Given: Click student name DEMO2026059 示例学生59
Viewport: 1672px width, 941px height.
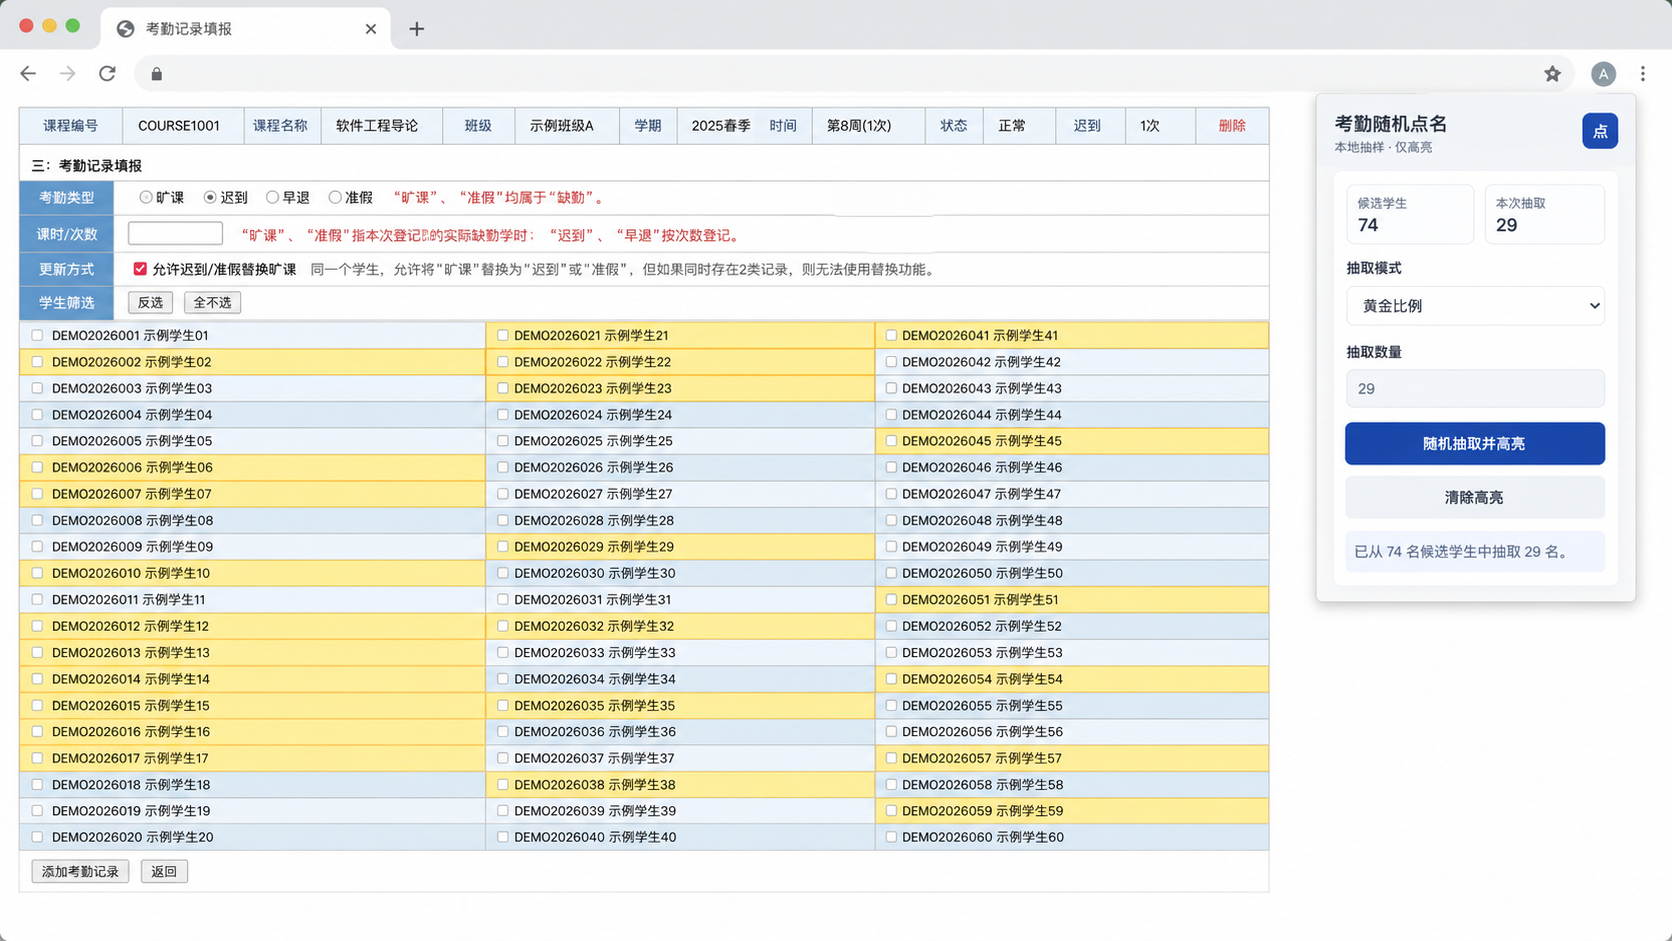Looking at the screenshot, I should click(982, 811).
